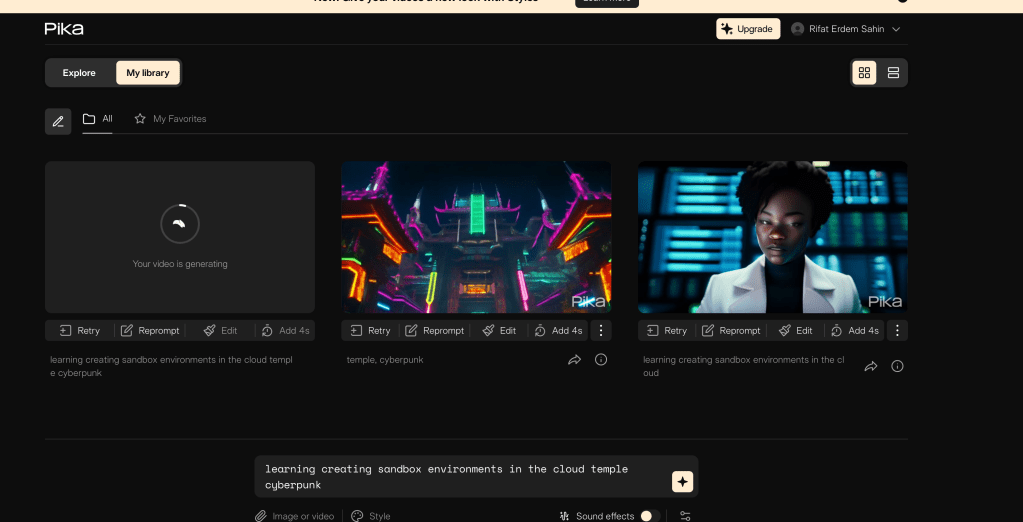Click the pencil edit library icon
The image size is (1023, 522).
click(x=58, y=121)
